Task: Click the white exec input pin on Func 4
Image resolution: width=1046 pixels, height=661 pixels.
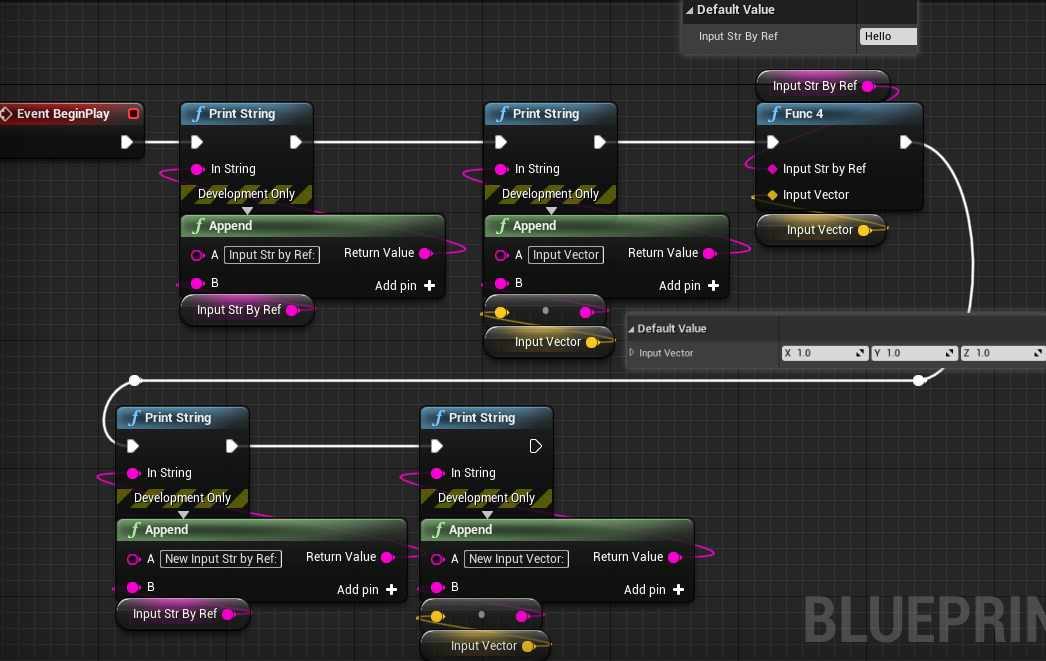Action: tap(772, 142)
